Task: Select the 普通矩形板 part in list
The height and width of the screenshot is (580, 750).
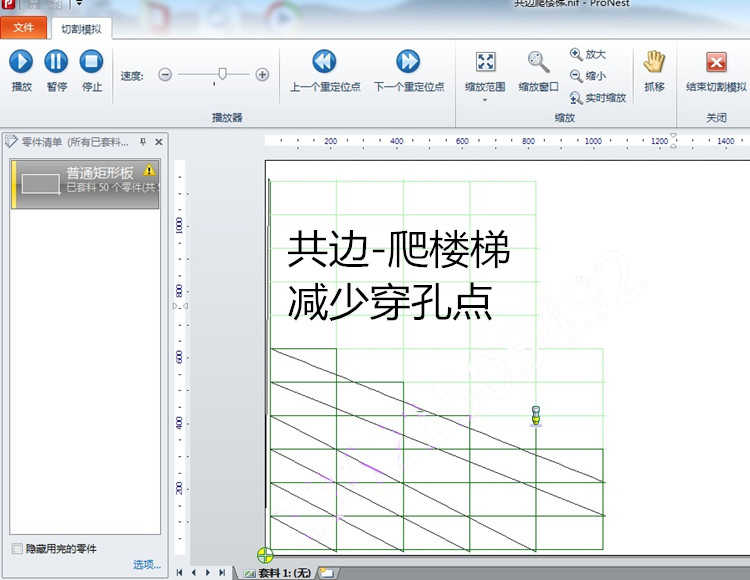Action: point(85,184)
